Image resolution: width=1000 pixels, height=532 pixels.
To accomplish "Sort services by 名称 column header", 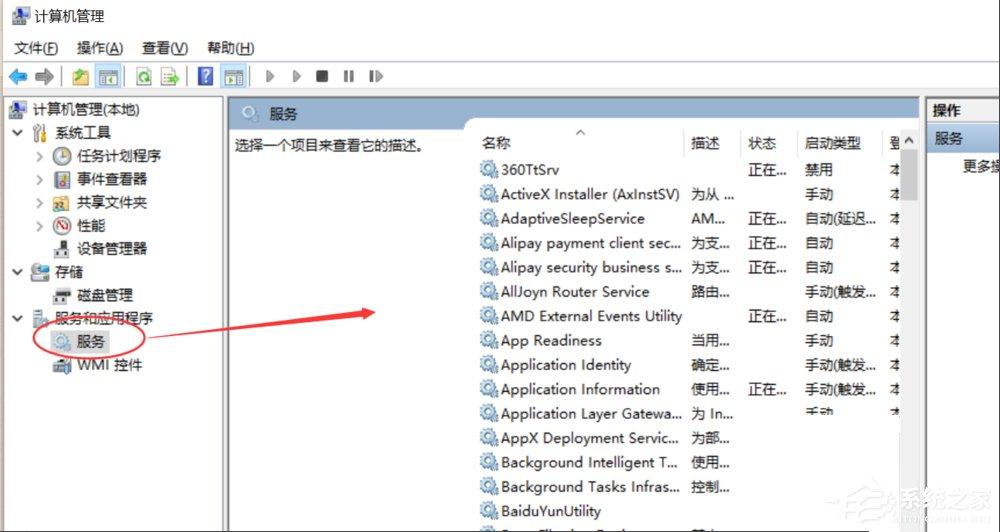I will [496, 143].
